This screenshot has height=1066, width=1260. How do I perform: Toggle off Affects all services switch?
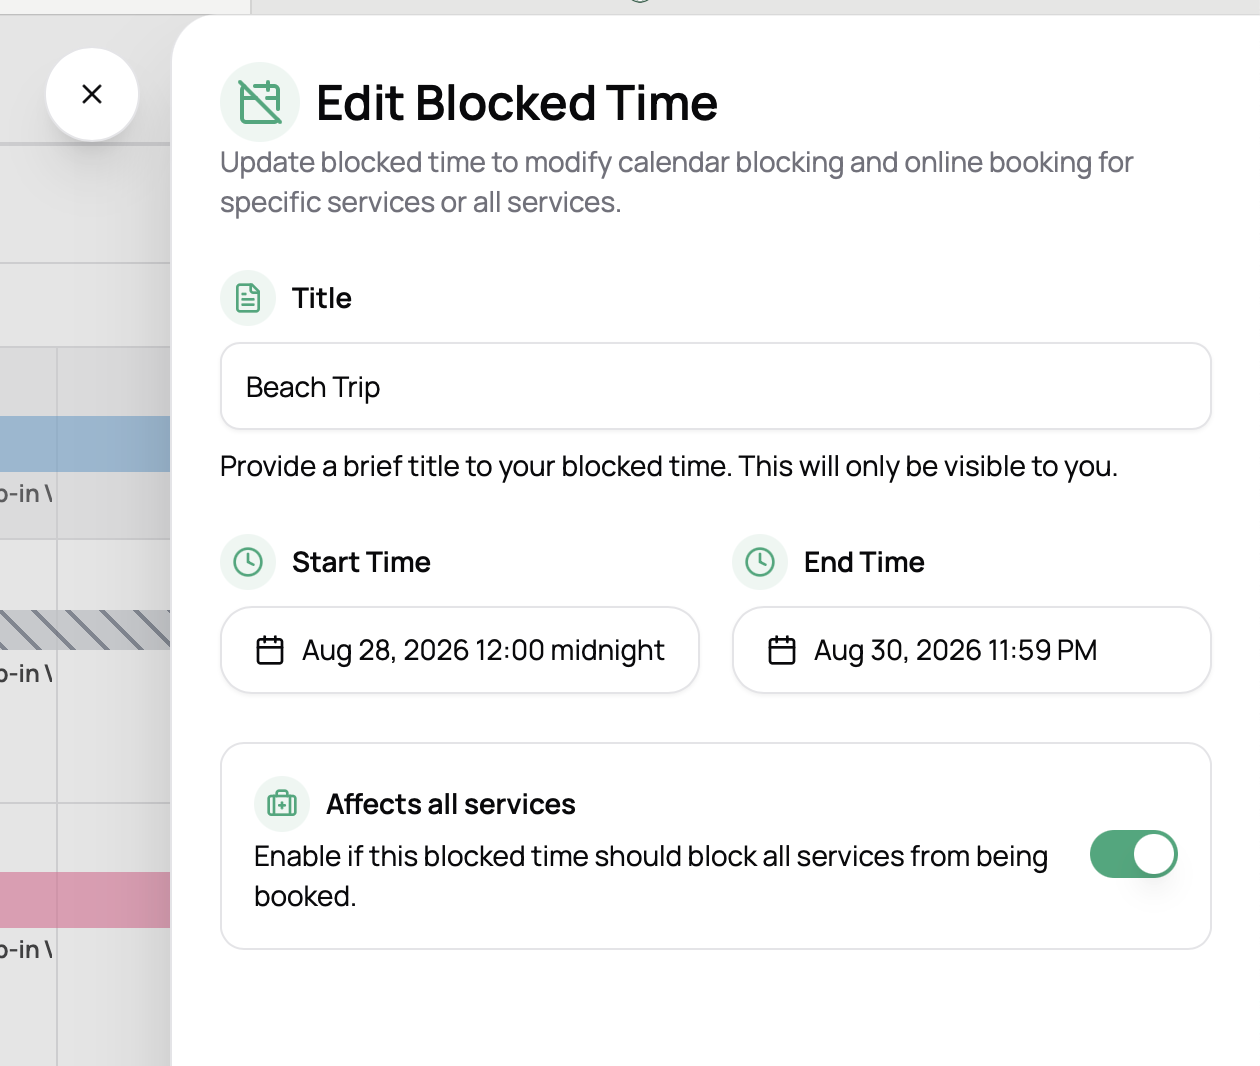[1134, 854]
